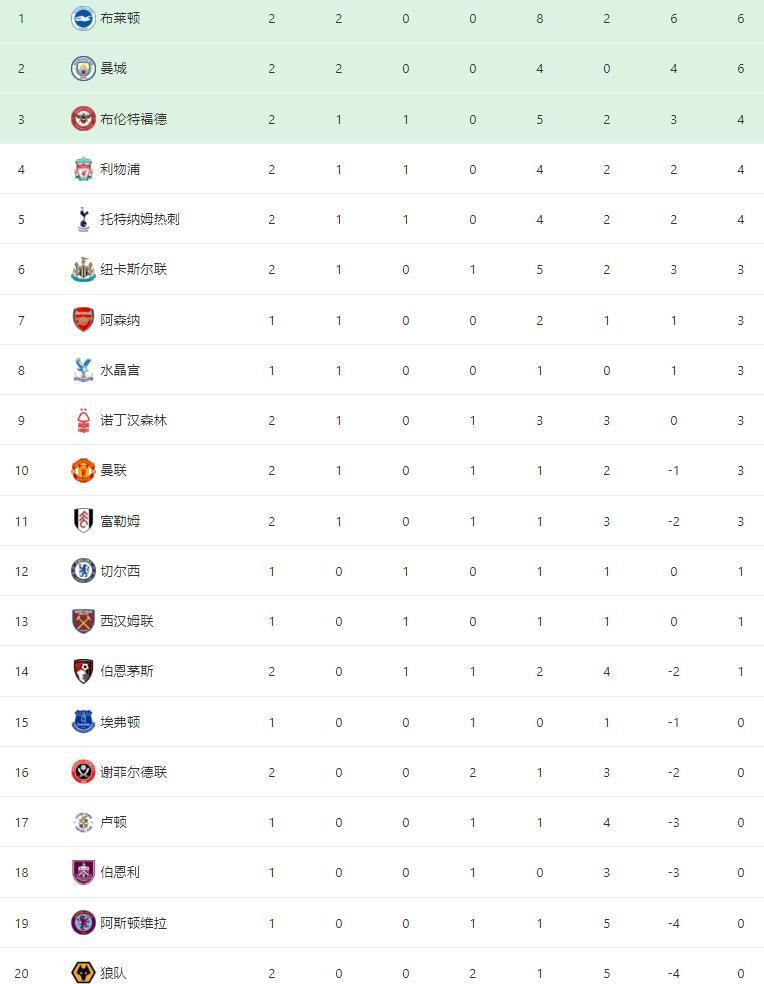Viewport: 764px width, 984px height.
Task: Click the Manchester City (曼城) club crest
Action: [83, 68]
